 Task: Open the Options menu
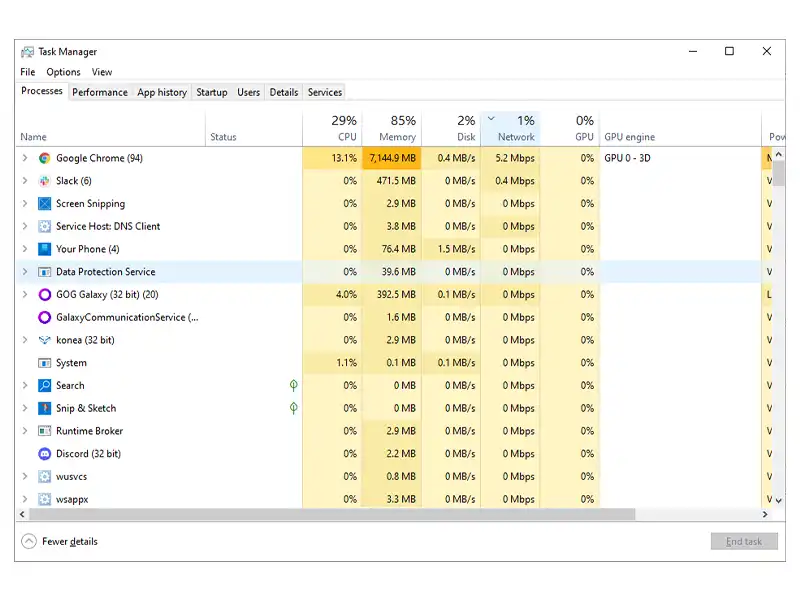point(63,72)
